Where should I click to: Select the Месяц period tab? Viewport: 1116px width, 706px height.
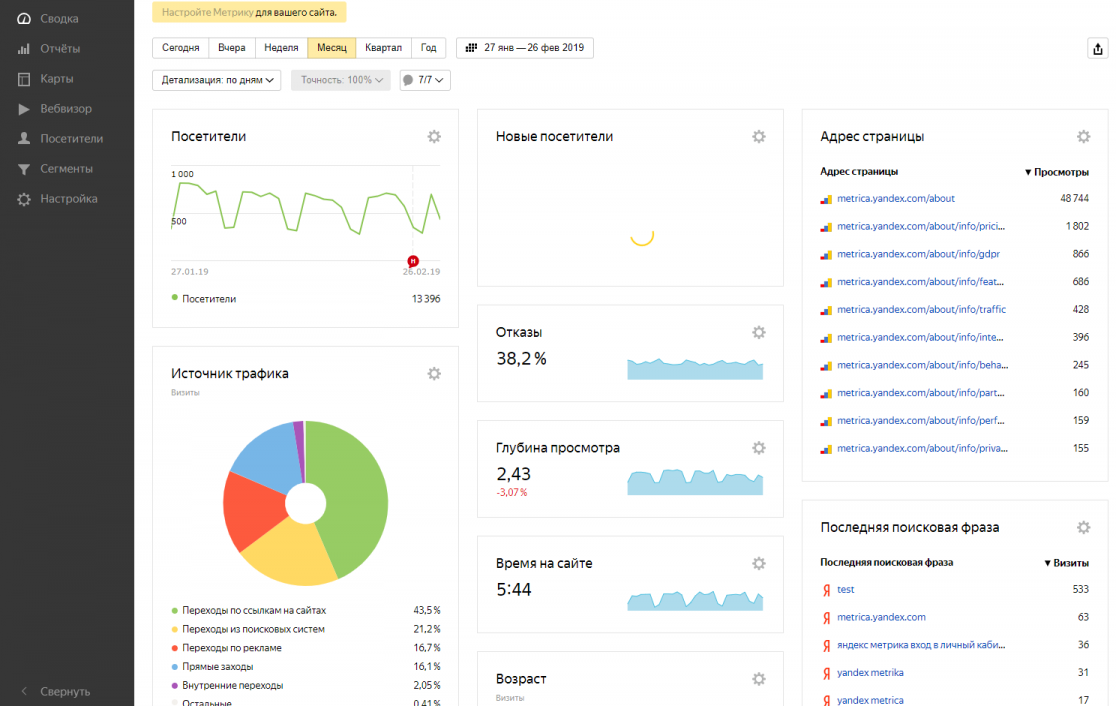(332, 48)
